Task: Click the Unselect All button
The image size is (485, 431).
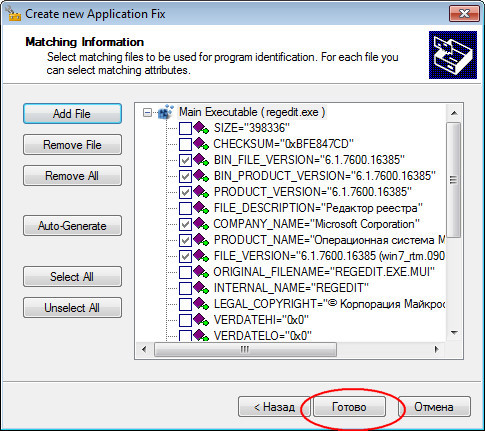Action: (72, 307)
